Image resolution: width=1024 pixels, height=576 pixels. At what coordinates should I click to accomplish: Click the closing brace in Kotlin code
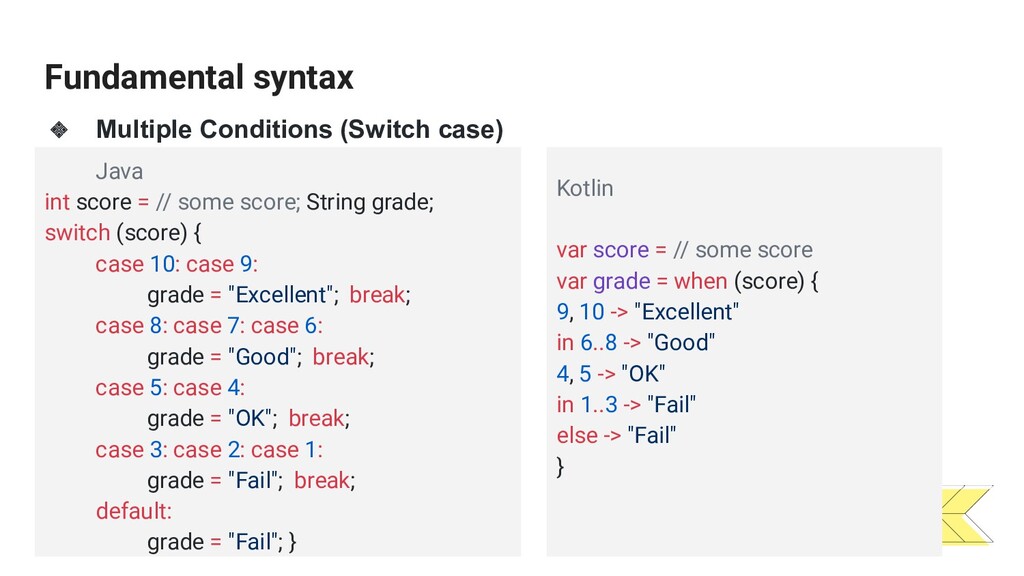(x=560, y=466)
